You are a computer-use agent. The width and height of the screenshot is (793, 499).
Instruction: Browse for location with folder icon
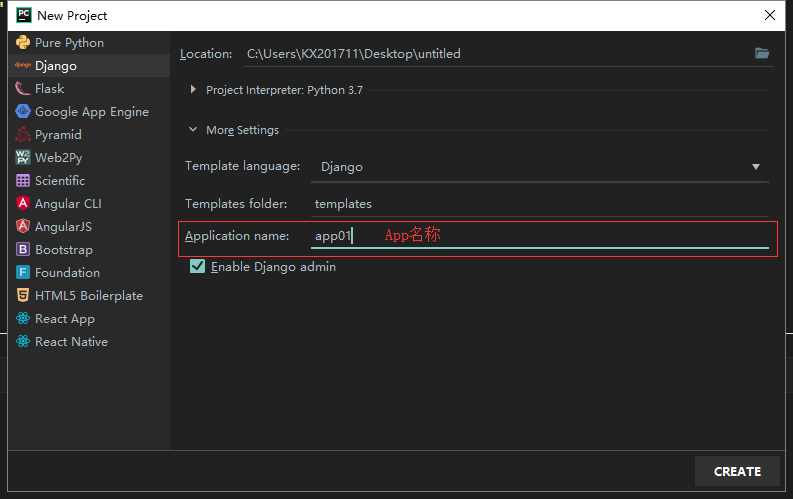(x=762, y=53)
